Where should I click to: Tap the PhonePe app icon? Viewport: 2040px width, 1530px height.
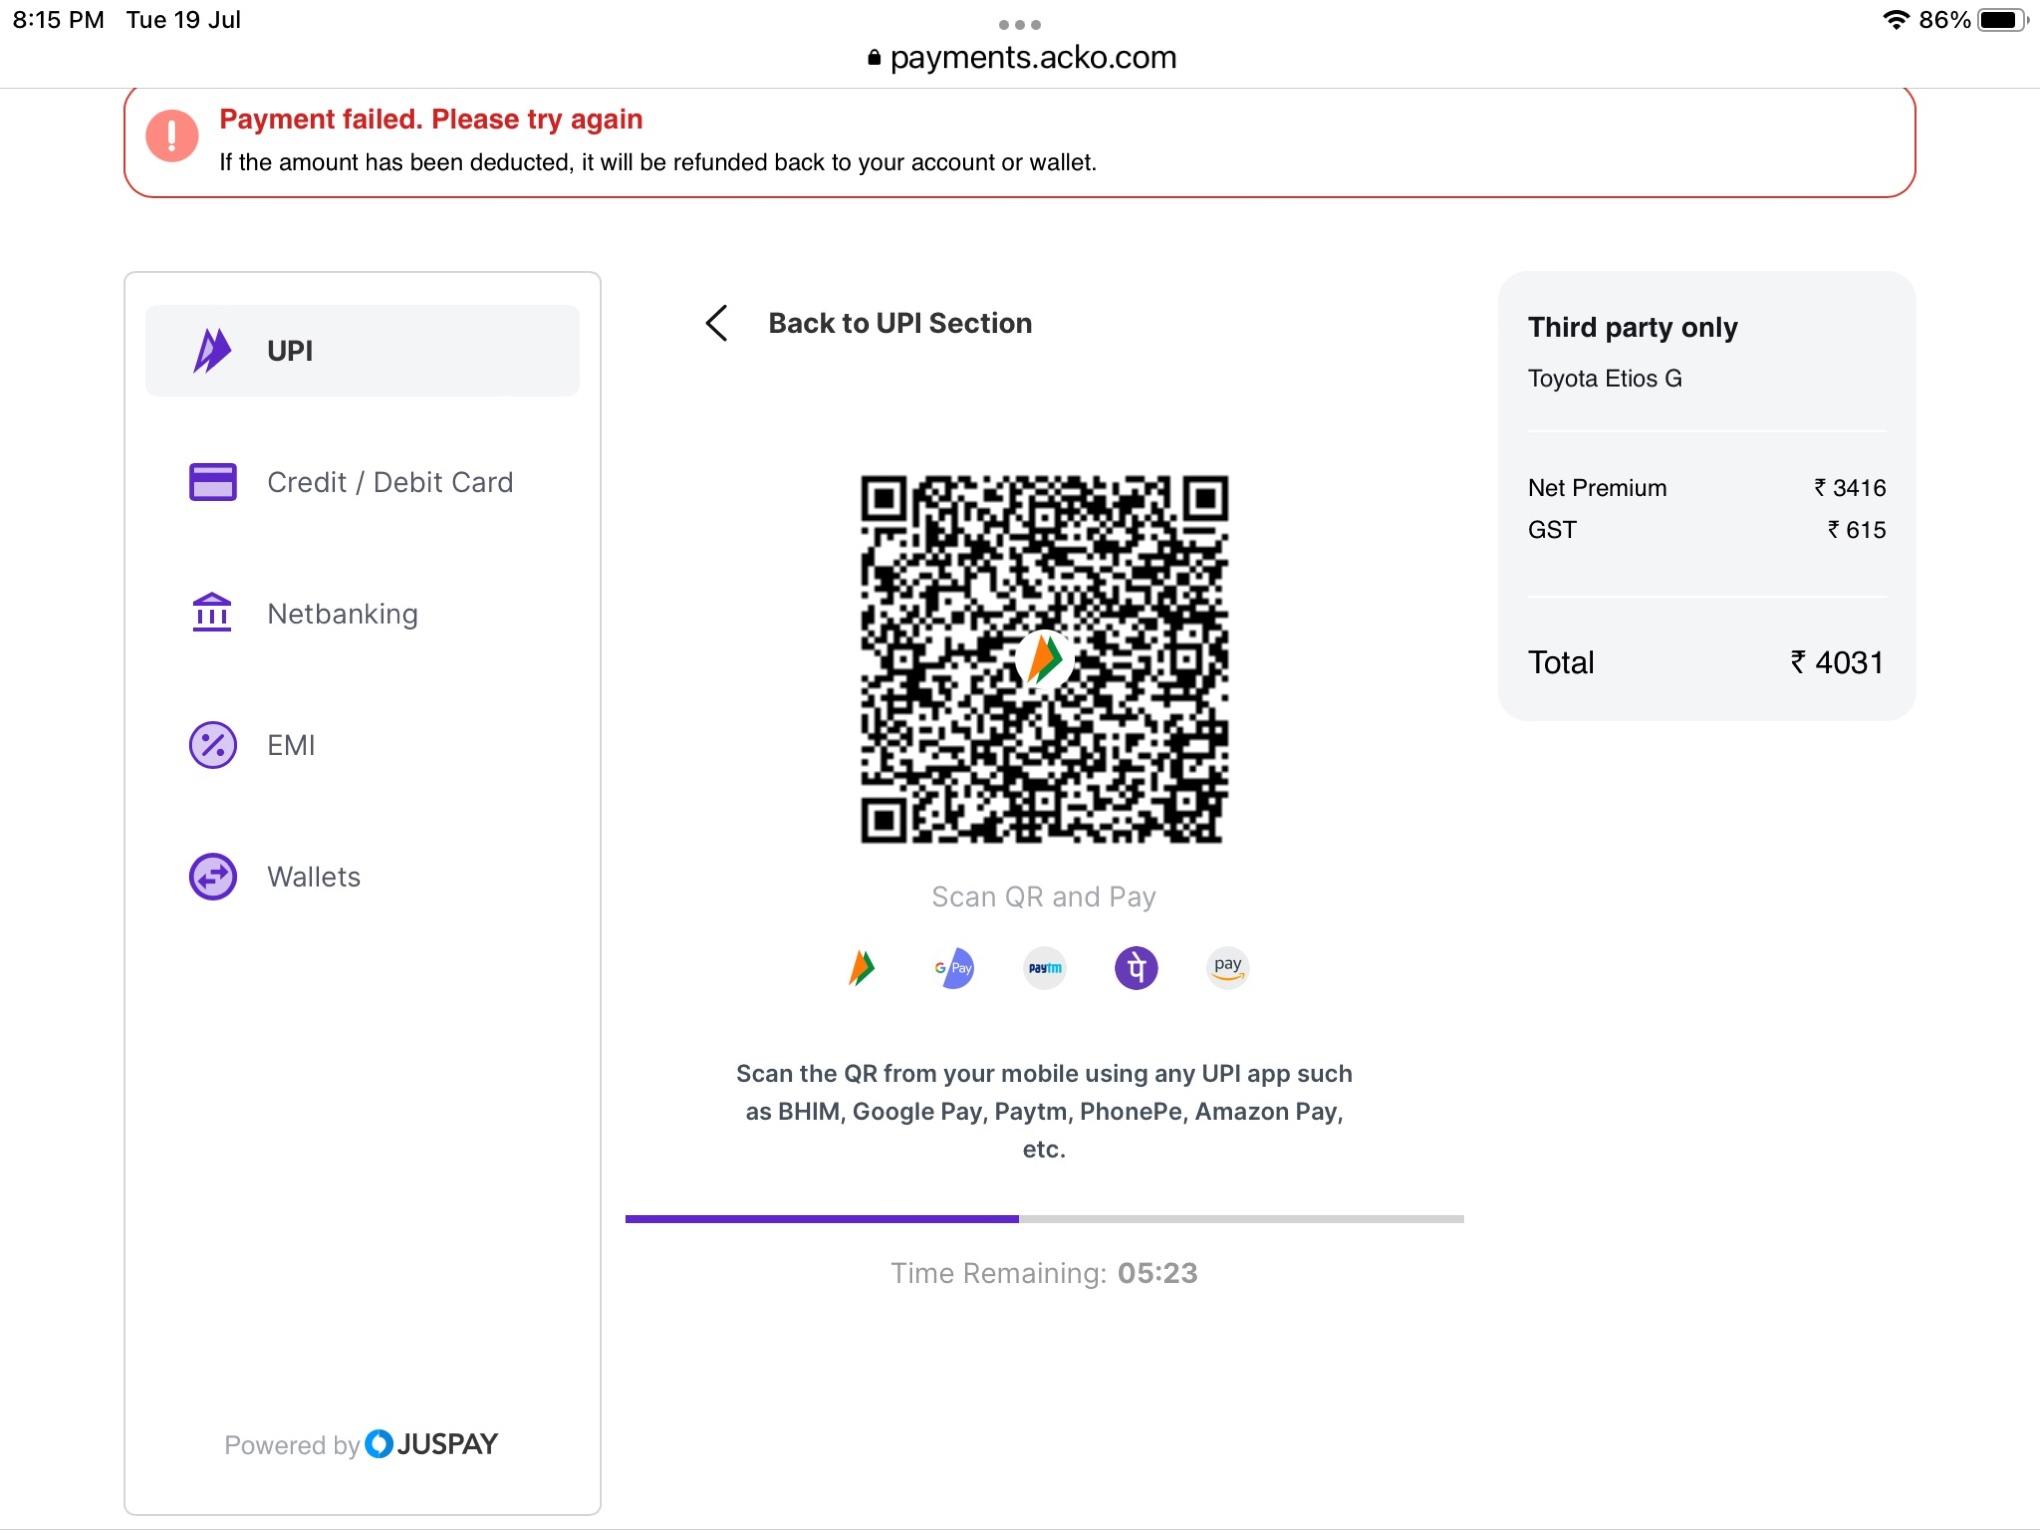pos(1136,968)
